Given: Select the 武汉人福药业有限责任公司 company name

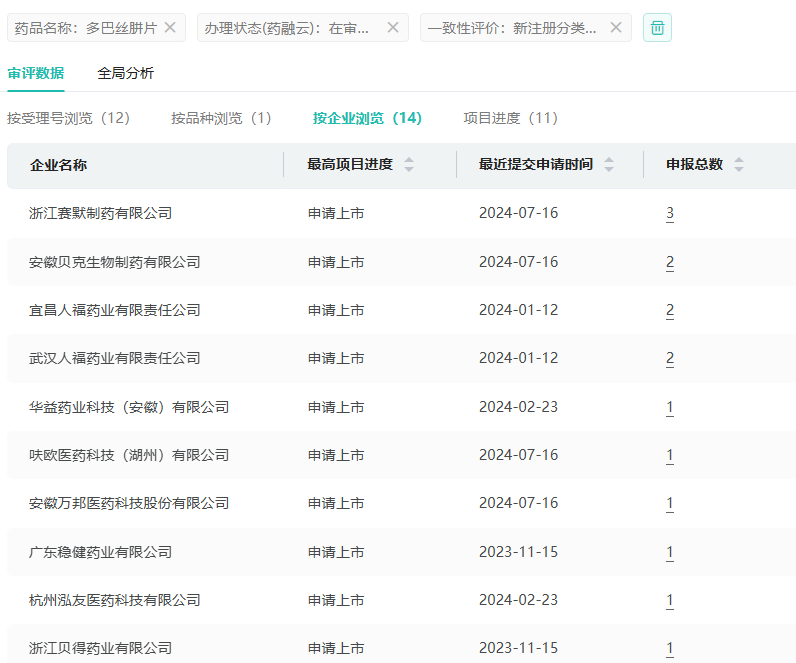Looking at the screenshot, I should [x=115, y=358].
